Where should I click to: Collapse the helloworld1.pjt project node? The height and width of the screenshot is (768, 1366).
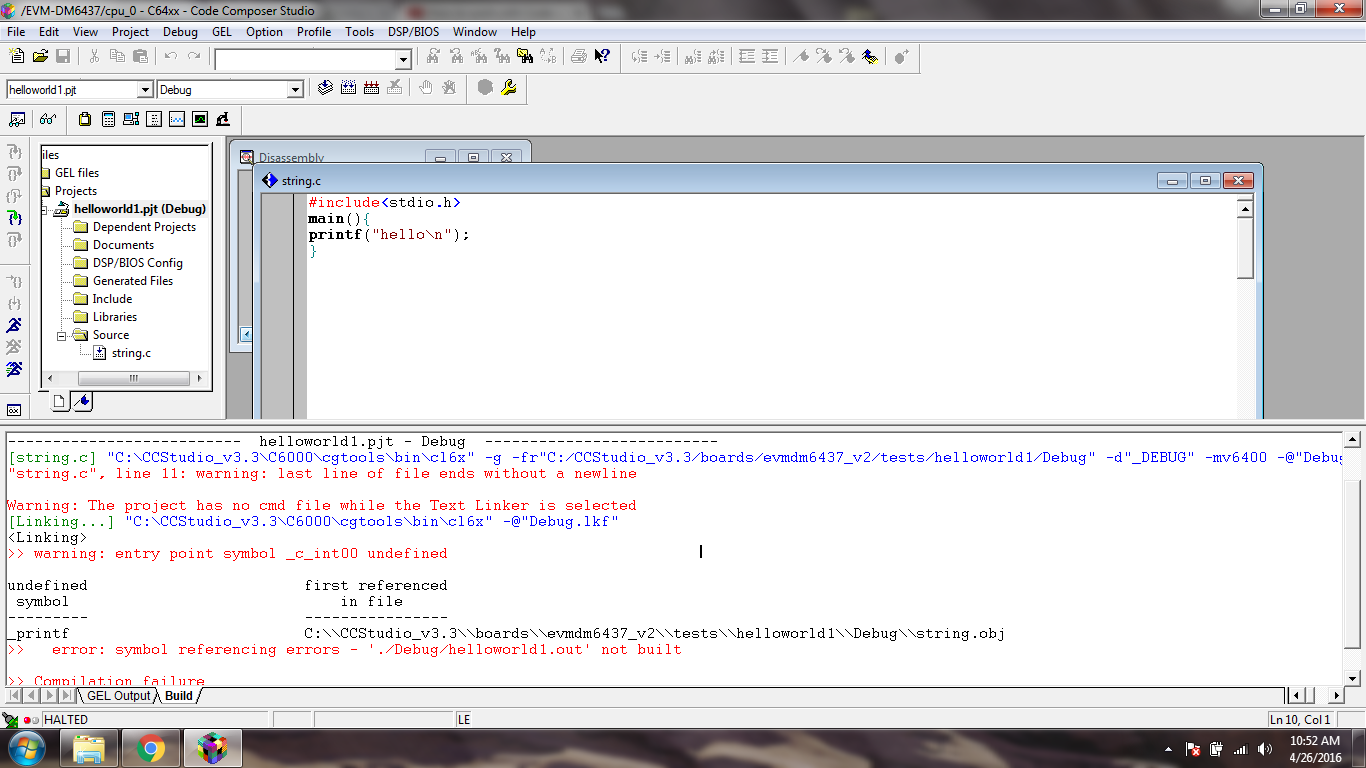(46, 209)
